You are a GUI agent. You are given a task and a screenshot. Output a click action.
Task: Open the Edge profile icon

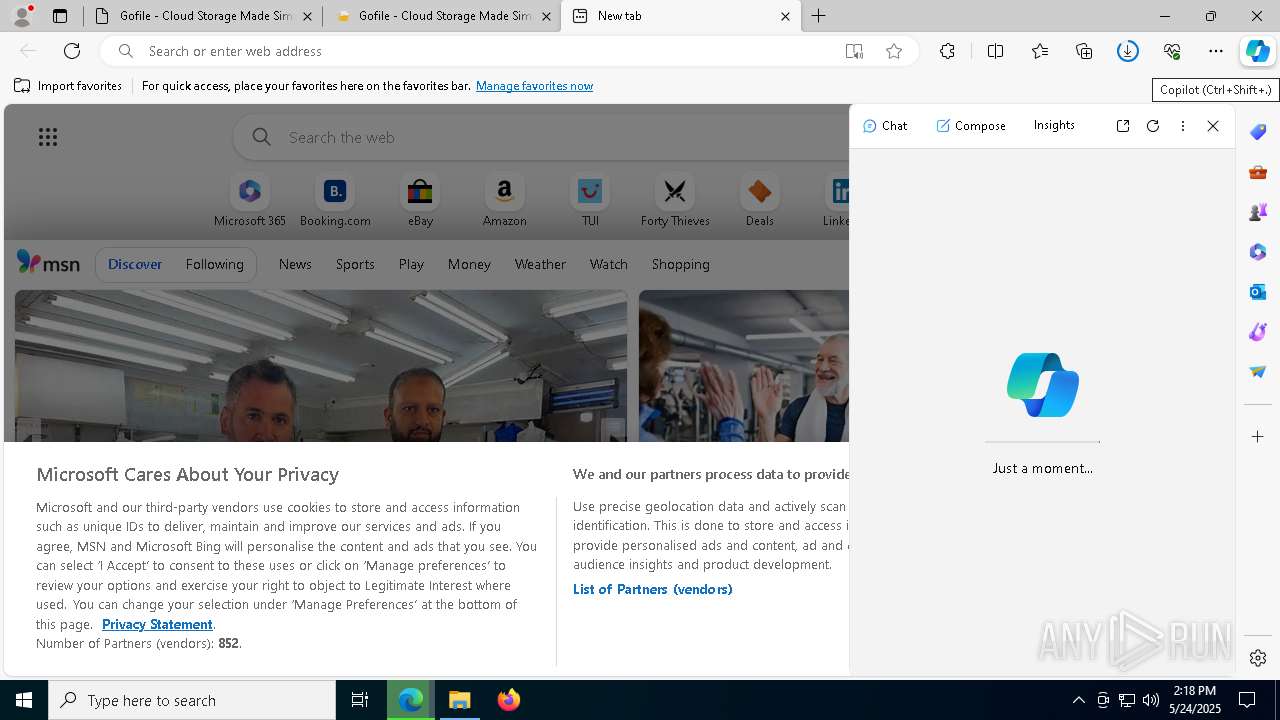click(x=22, y=16)
